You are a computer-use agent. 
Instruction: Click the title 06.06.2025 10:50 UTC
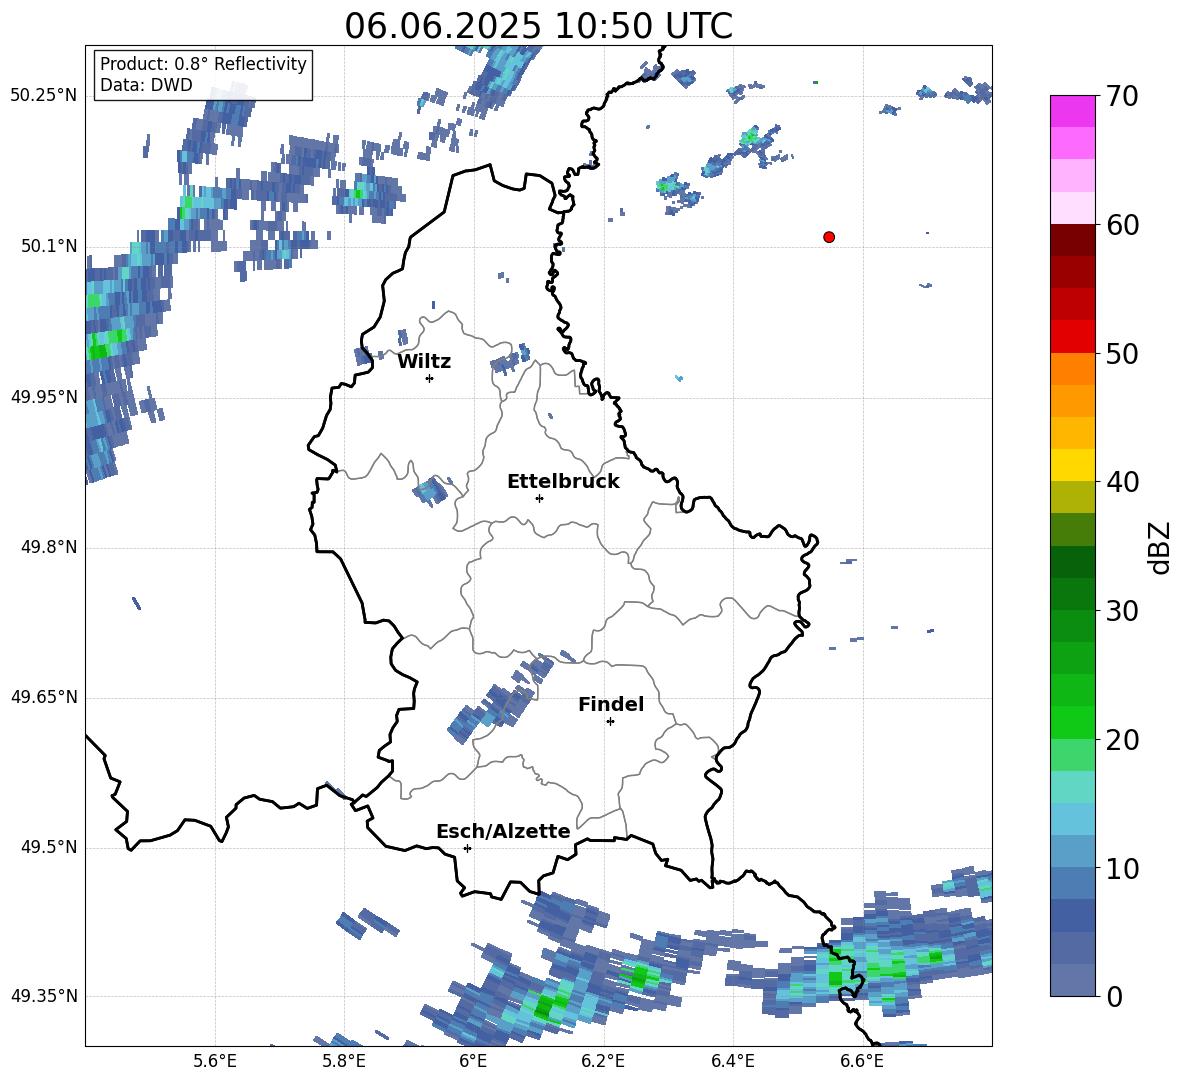coord(538,26)
